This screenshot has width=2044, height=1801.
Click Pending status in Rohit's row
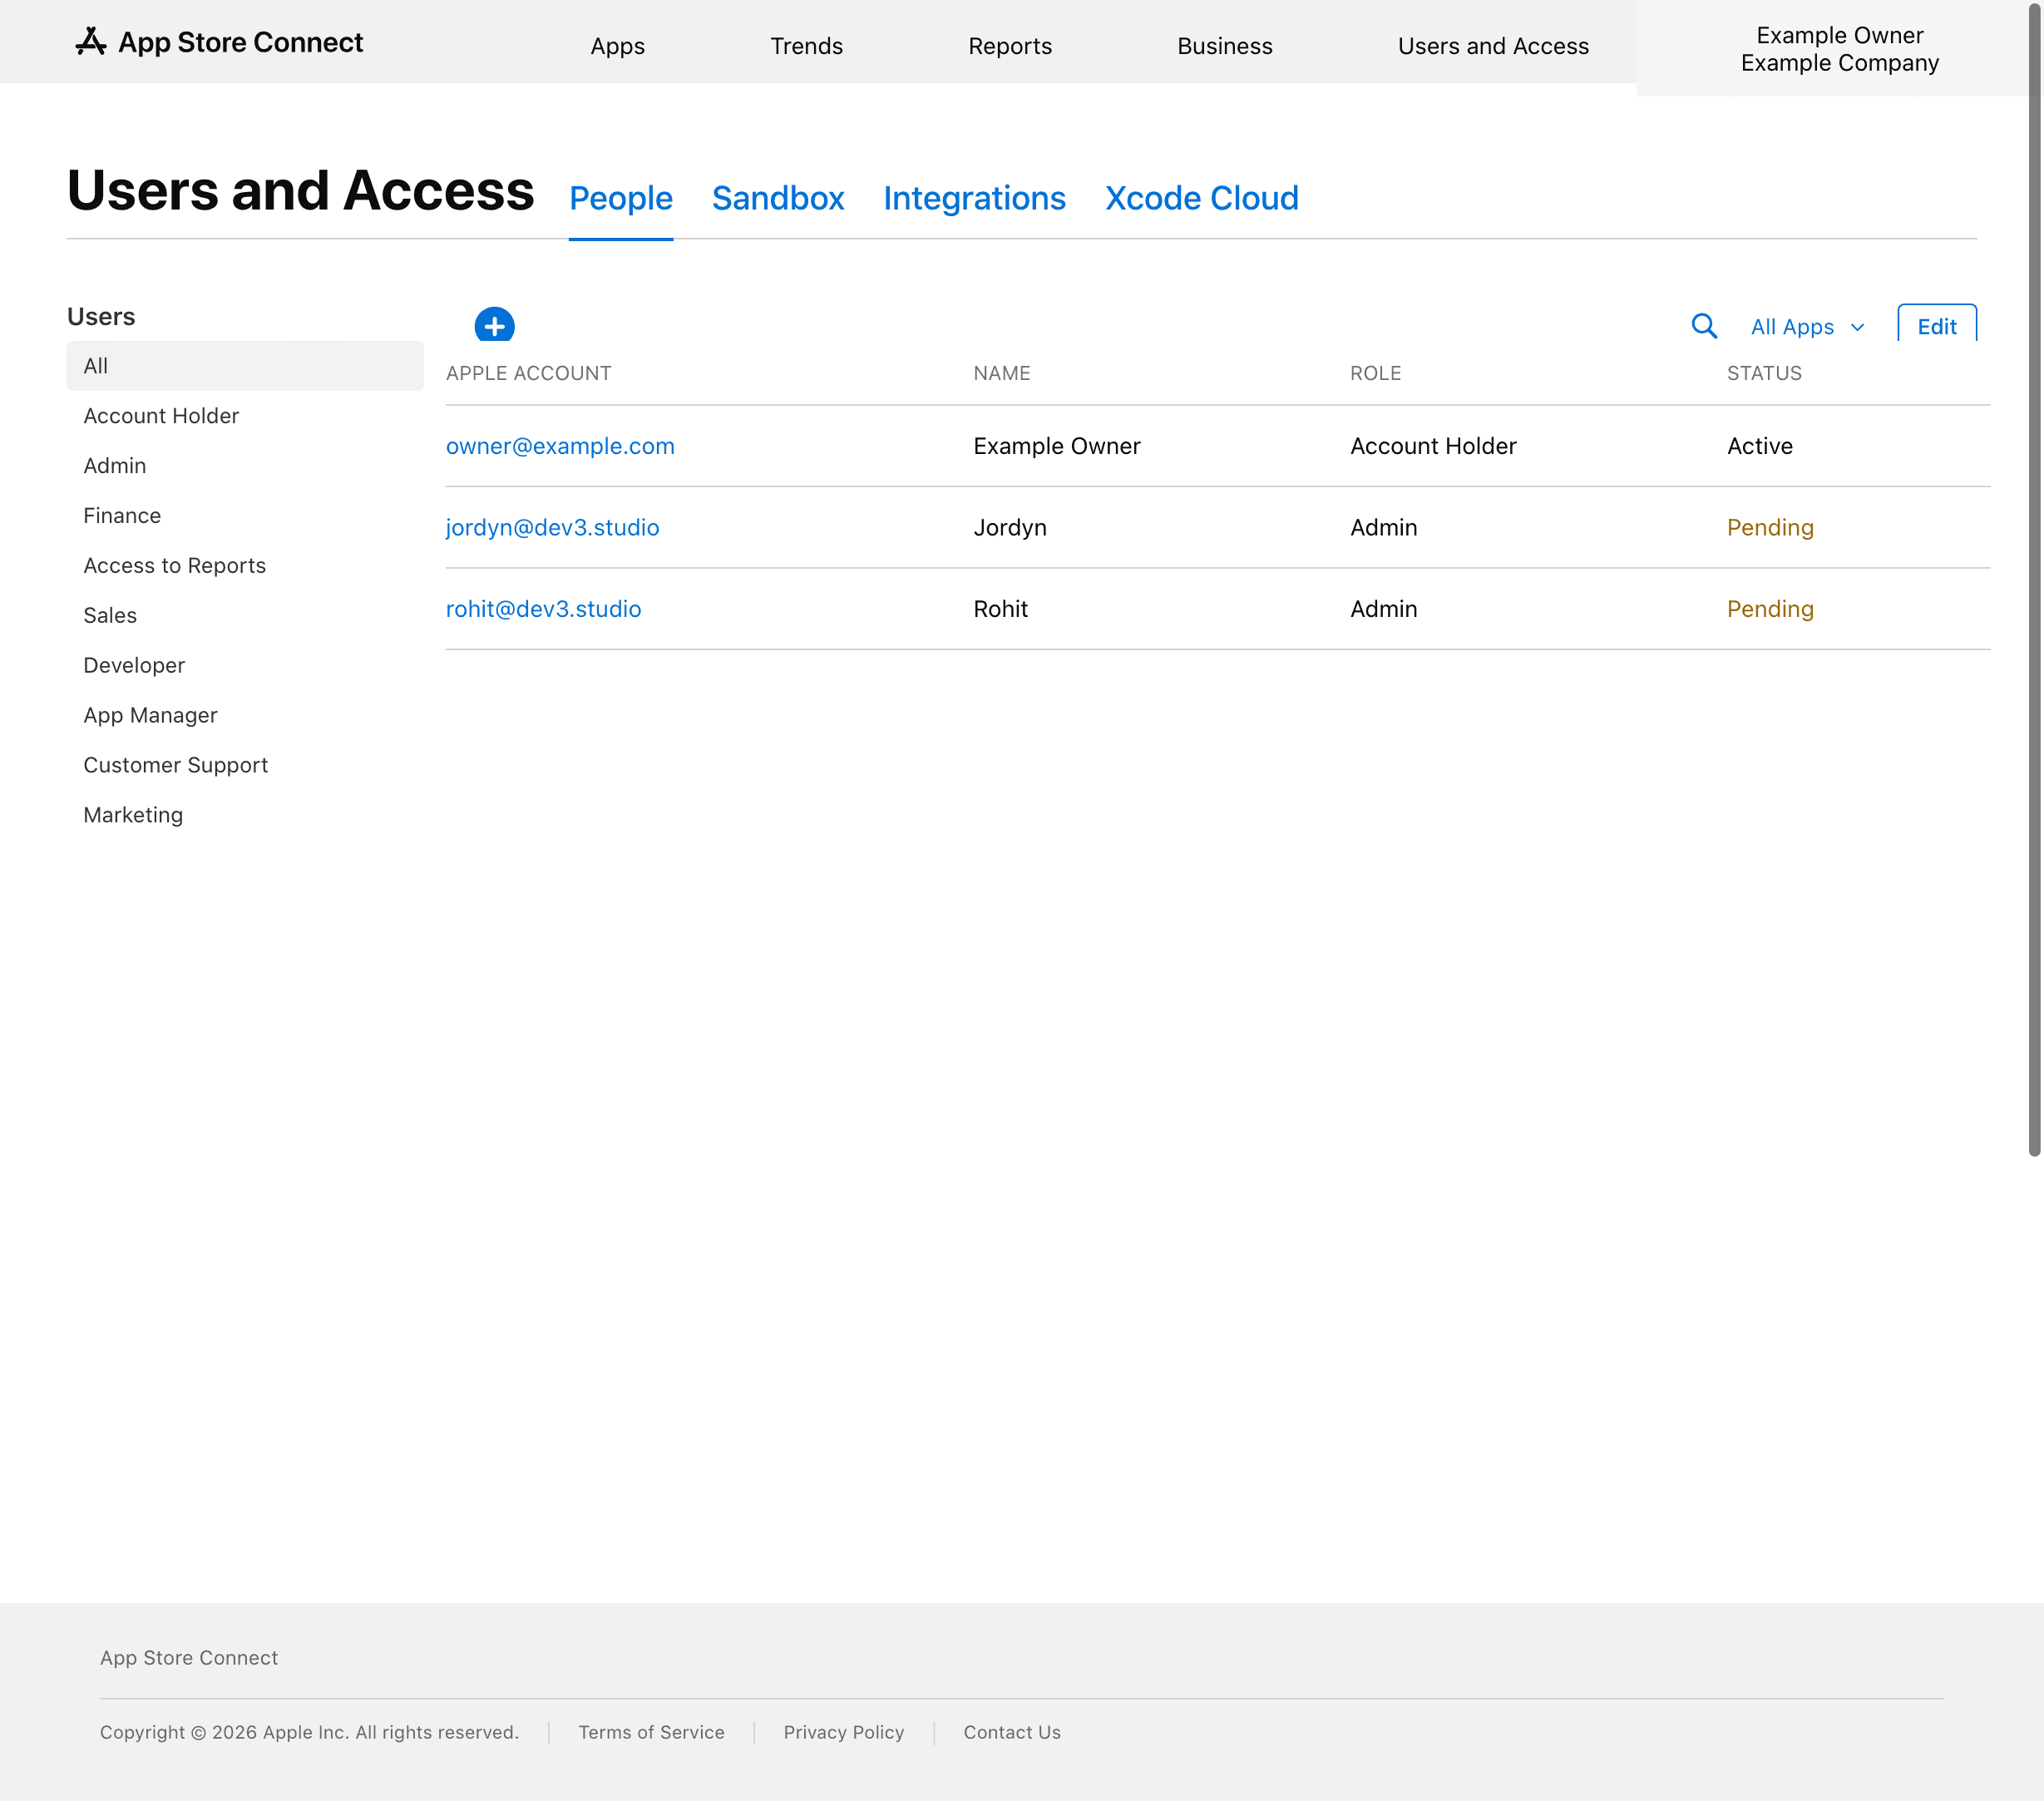coord(1770,609)
